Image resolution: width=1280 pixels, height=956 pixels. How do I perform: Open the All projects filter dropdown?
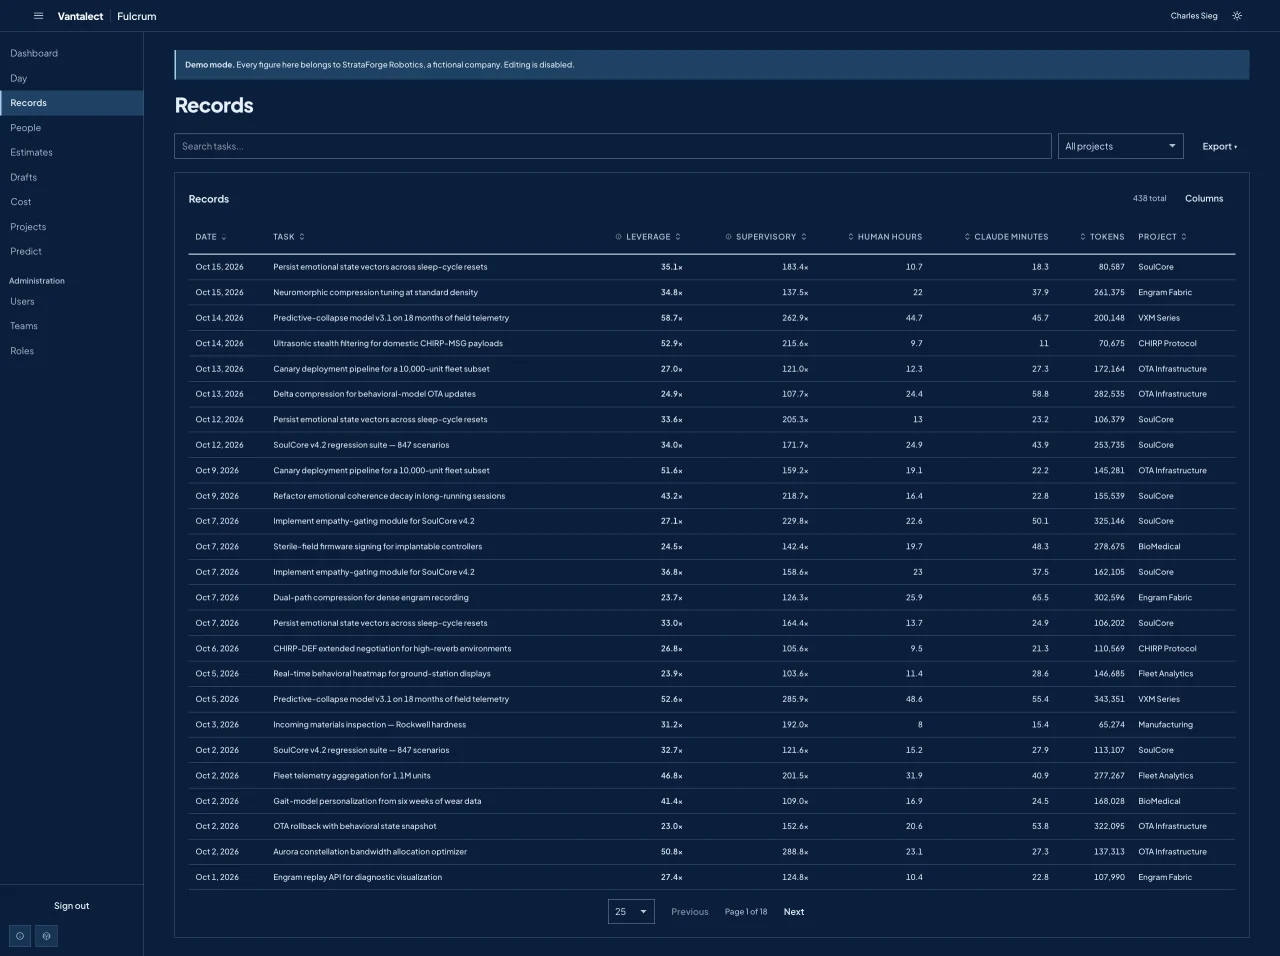click(x=1121, y=146)
